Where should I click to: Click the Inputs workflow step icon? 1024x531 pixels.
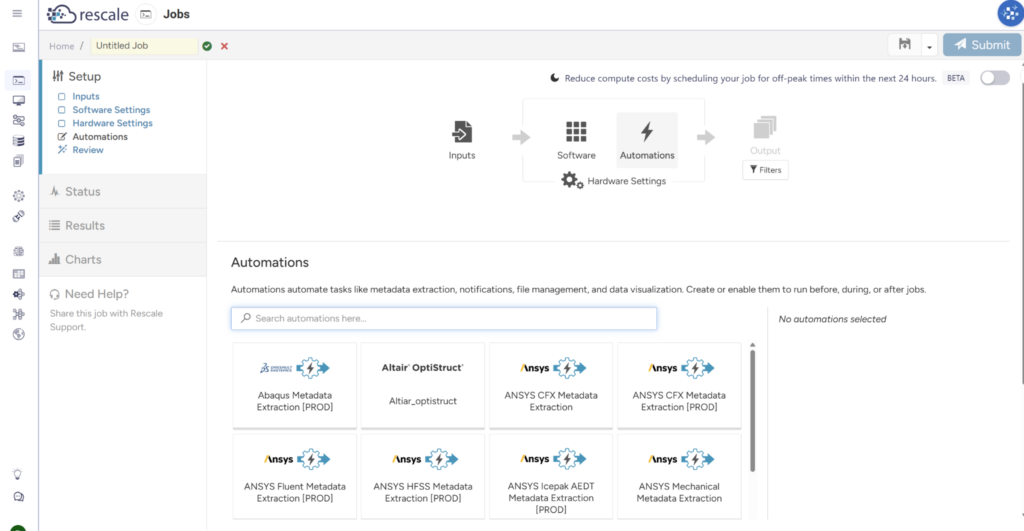pos(462,132)
